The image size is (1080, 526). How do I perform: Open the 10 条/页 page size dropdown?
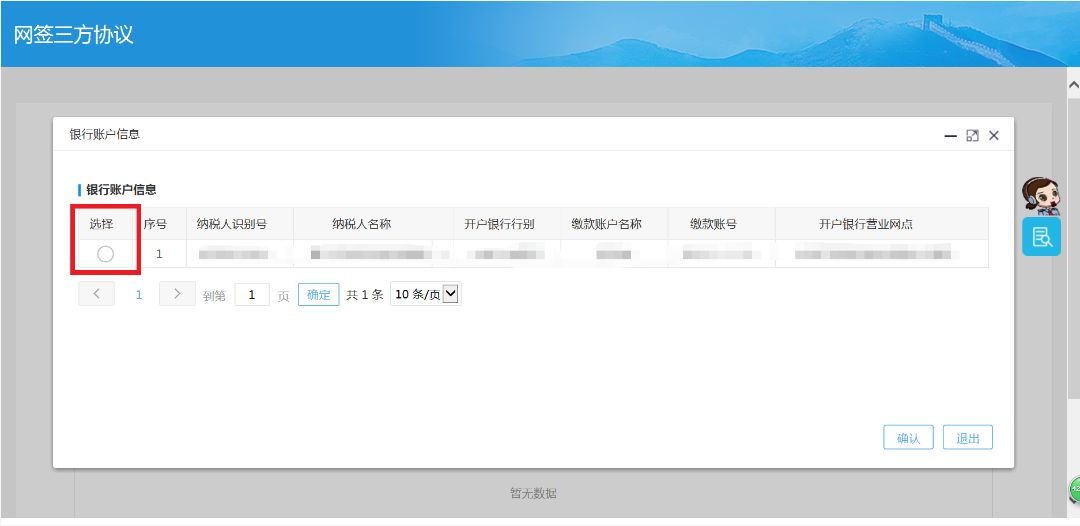pos(426,295)
